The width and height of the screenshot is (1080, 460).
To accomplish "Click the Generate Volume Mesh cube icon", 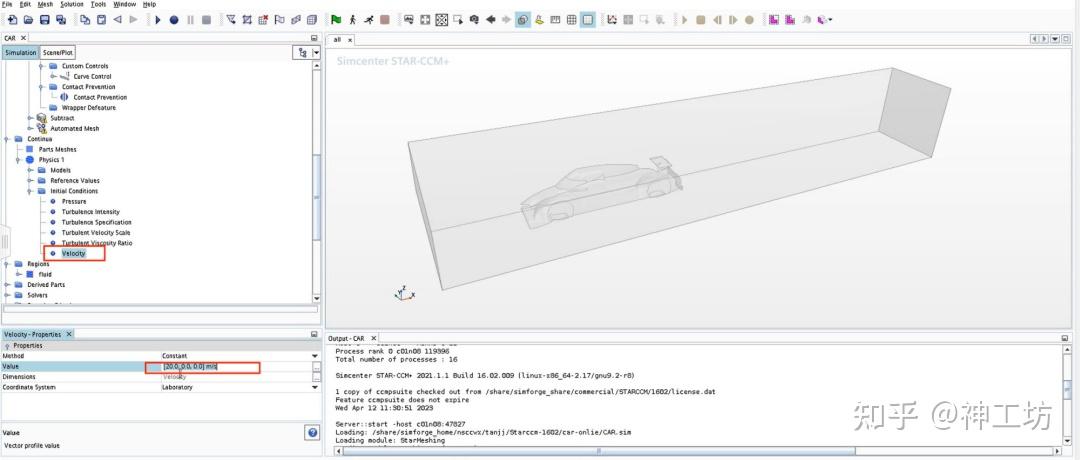I will (x=312, y=20).
